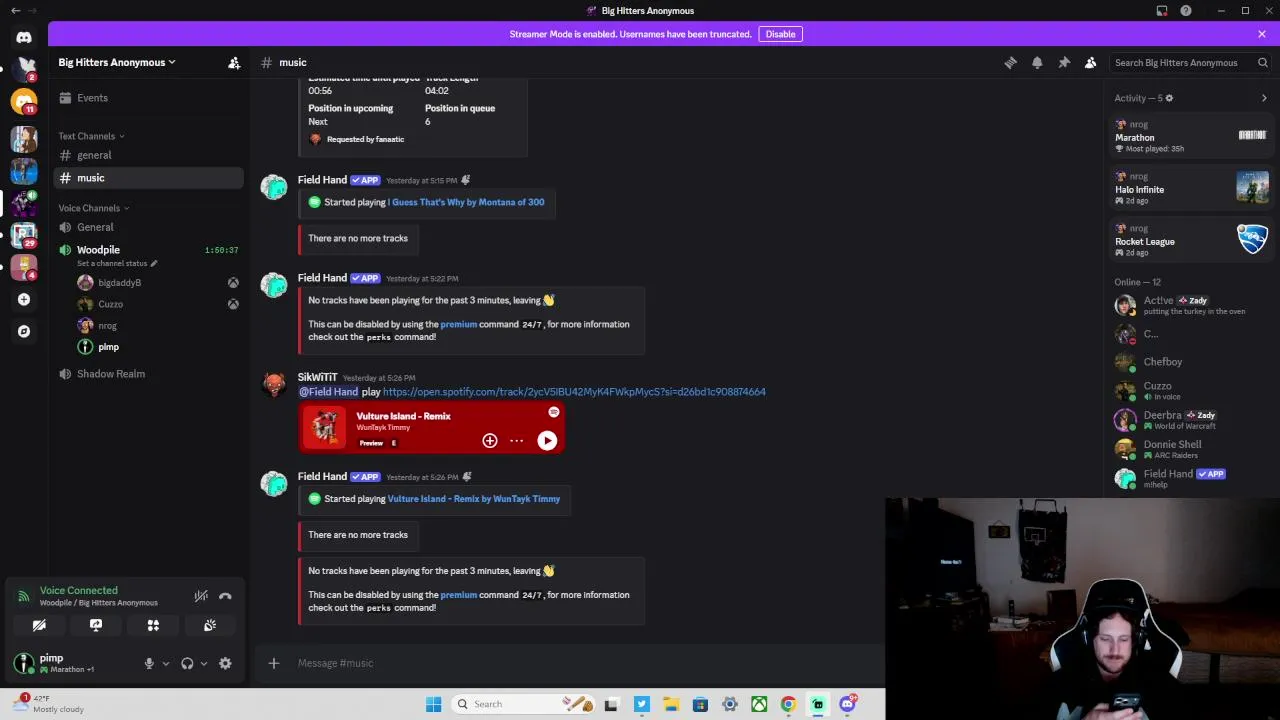Open Help question mark icon
Image resolution: width=1280 pixels, height=720 pixels.
(1186, 11)
